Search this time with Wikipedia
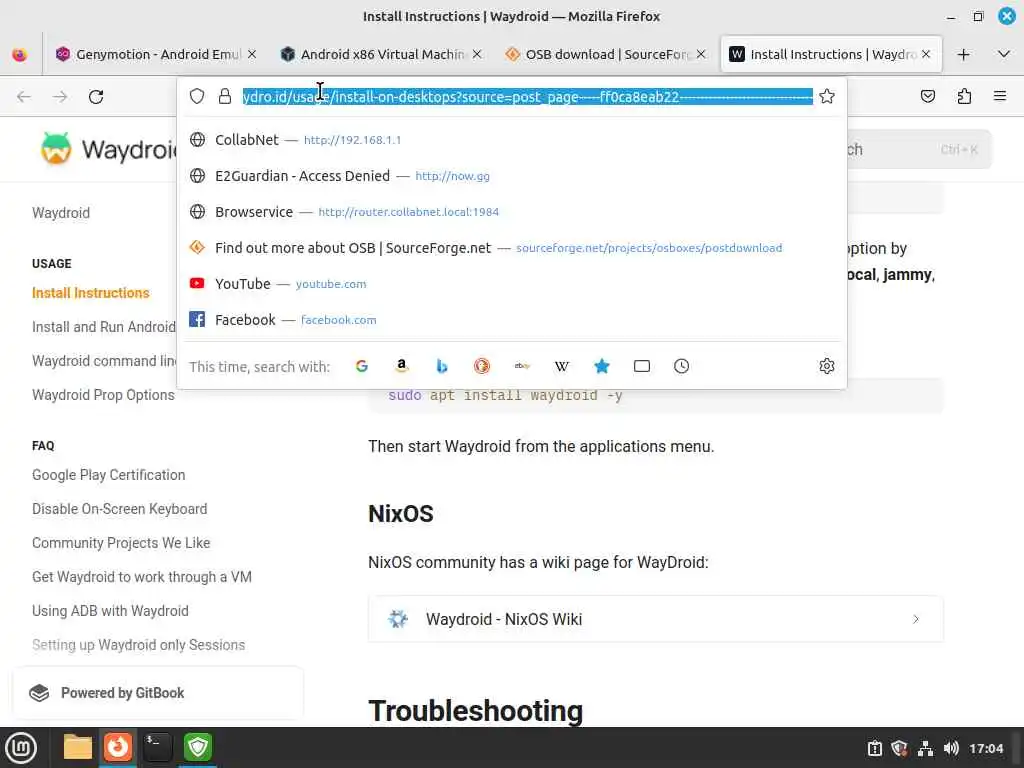 pyautogui.click(x=562, y=366)
